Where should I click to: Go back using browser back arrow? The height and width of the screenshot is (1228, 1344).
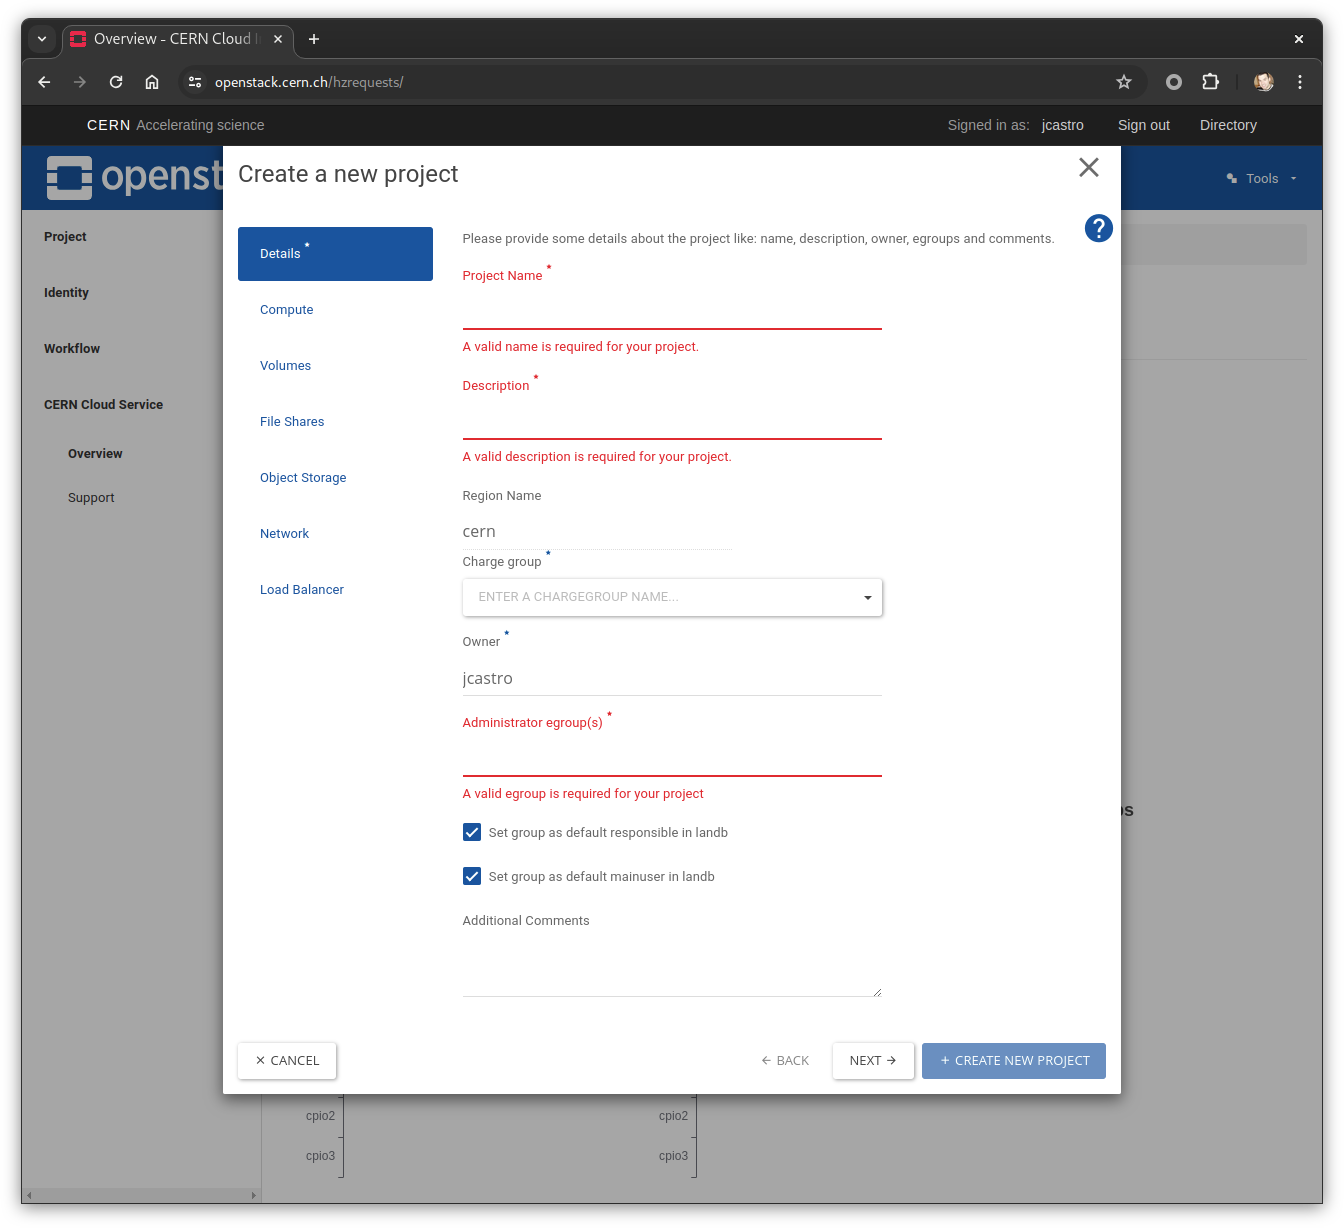click(x=44, y=82)
